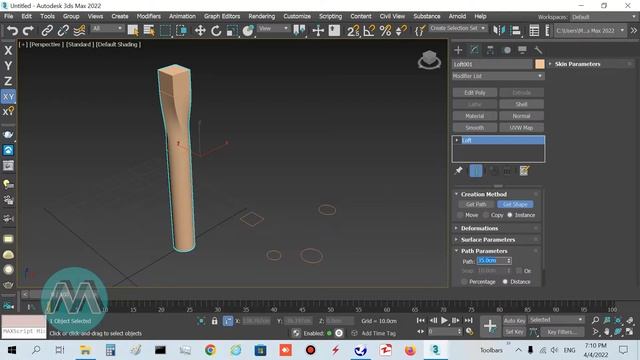Activate Select and Rotate tool
Image resolution: width=640 pixels, height=360 pixels.
coord(216,31)
